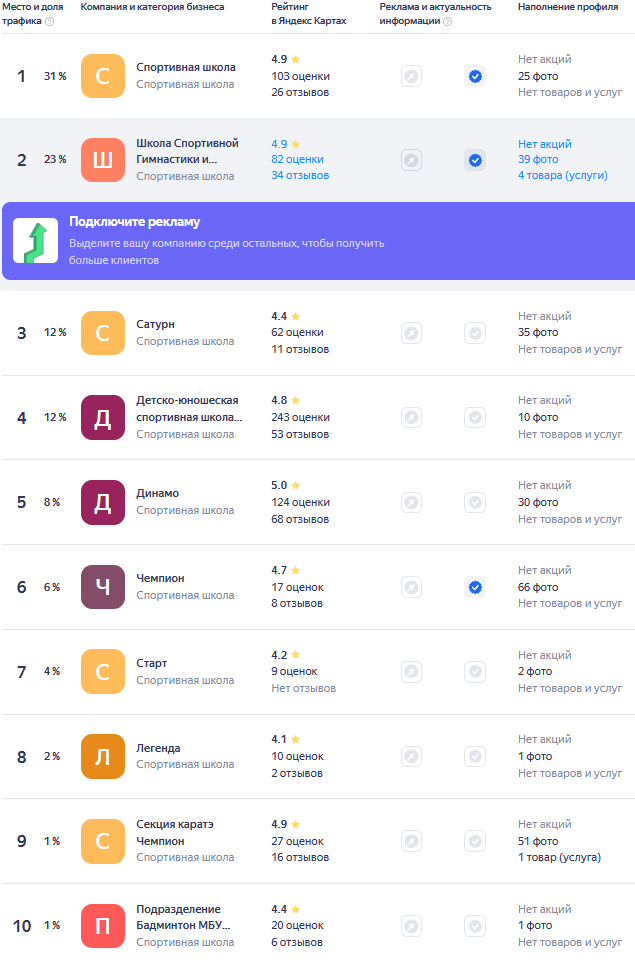Open the '34 отзывов' link
Viewport: 635px width, 965px height.
300,175
